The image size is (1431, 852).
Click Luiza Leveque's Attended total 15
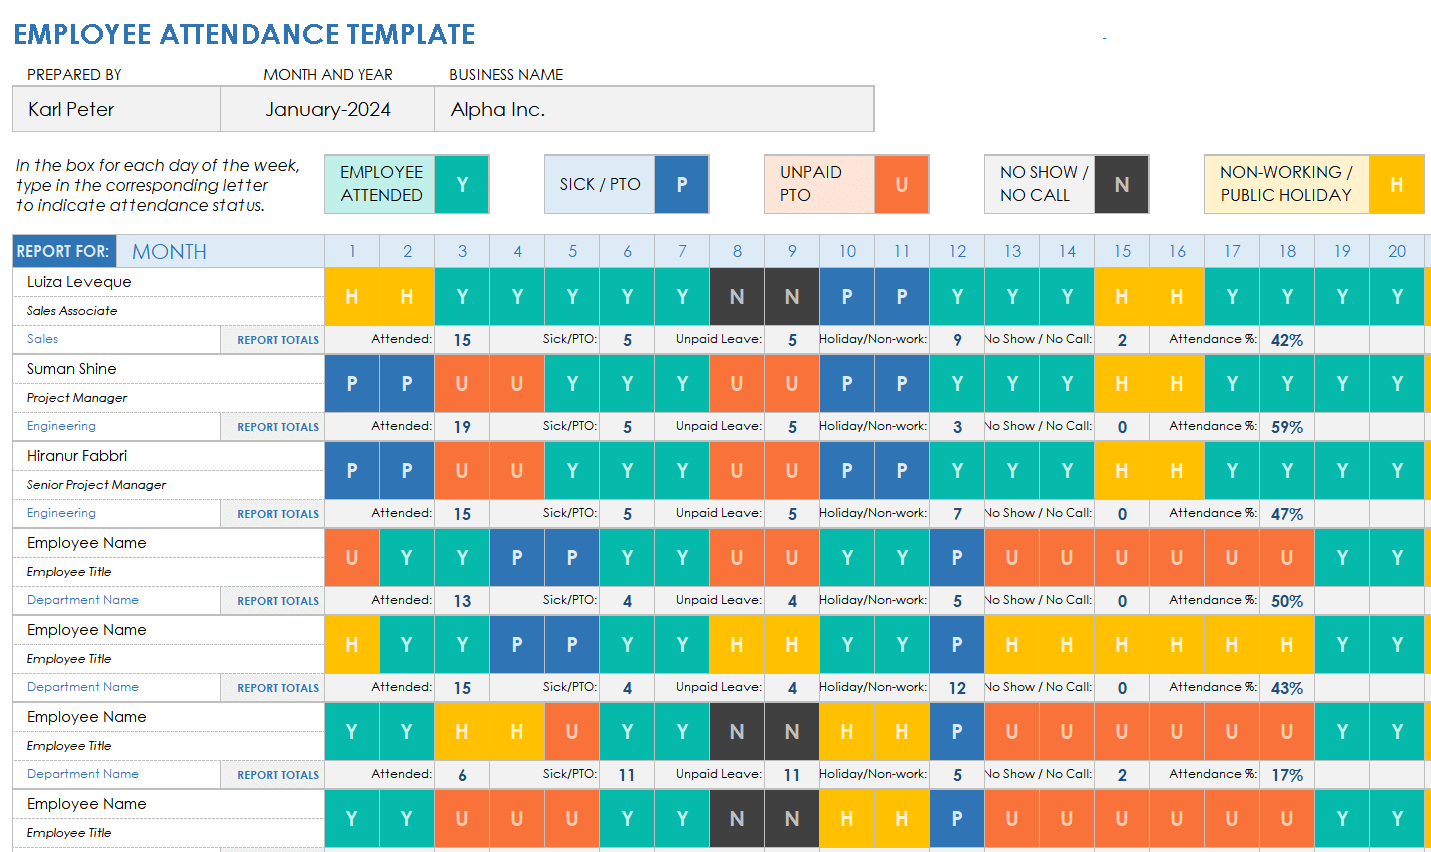(x=462, y=340)
